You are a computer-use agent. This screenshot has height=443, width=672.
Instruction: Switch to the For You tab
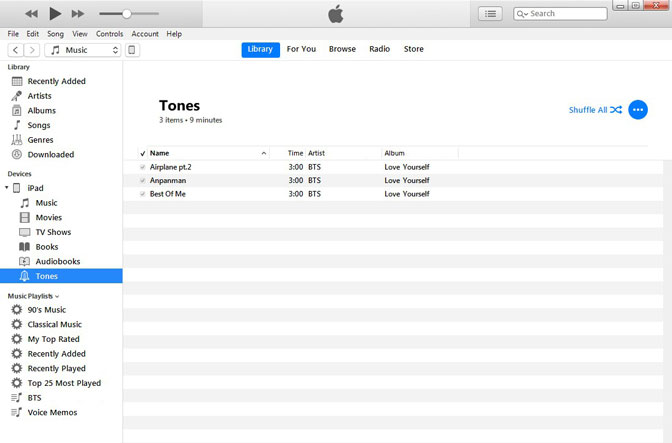(301, 49)
